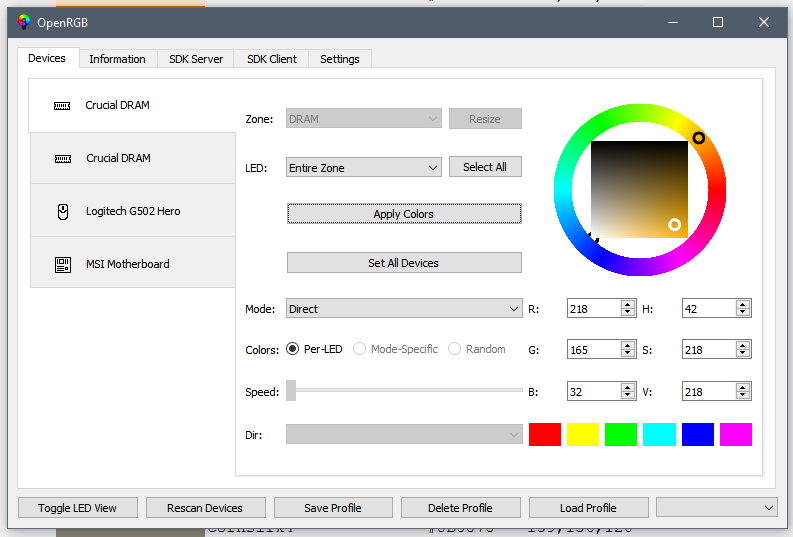793x537 pixels.
Task: Expand the Mode dropdown showing Direct
Action: (404, 308)
